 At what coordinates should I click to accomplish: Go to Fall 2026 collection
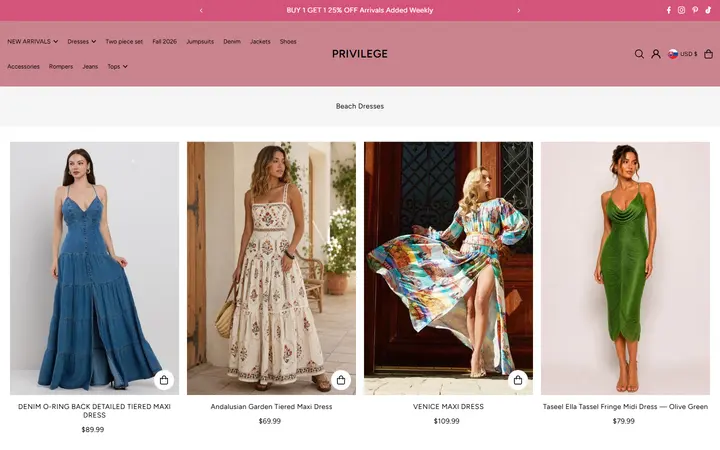164,41
